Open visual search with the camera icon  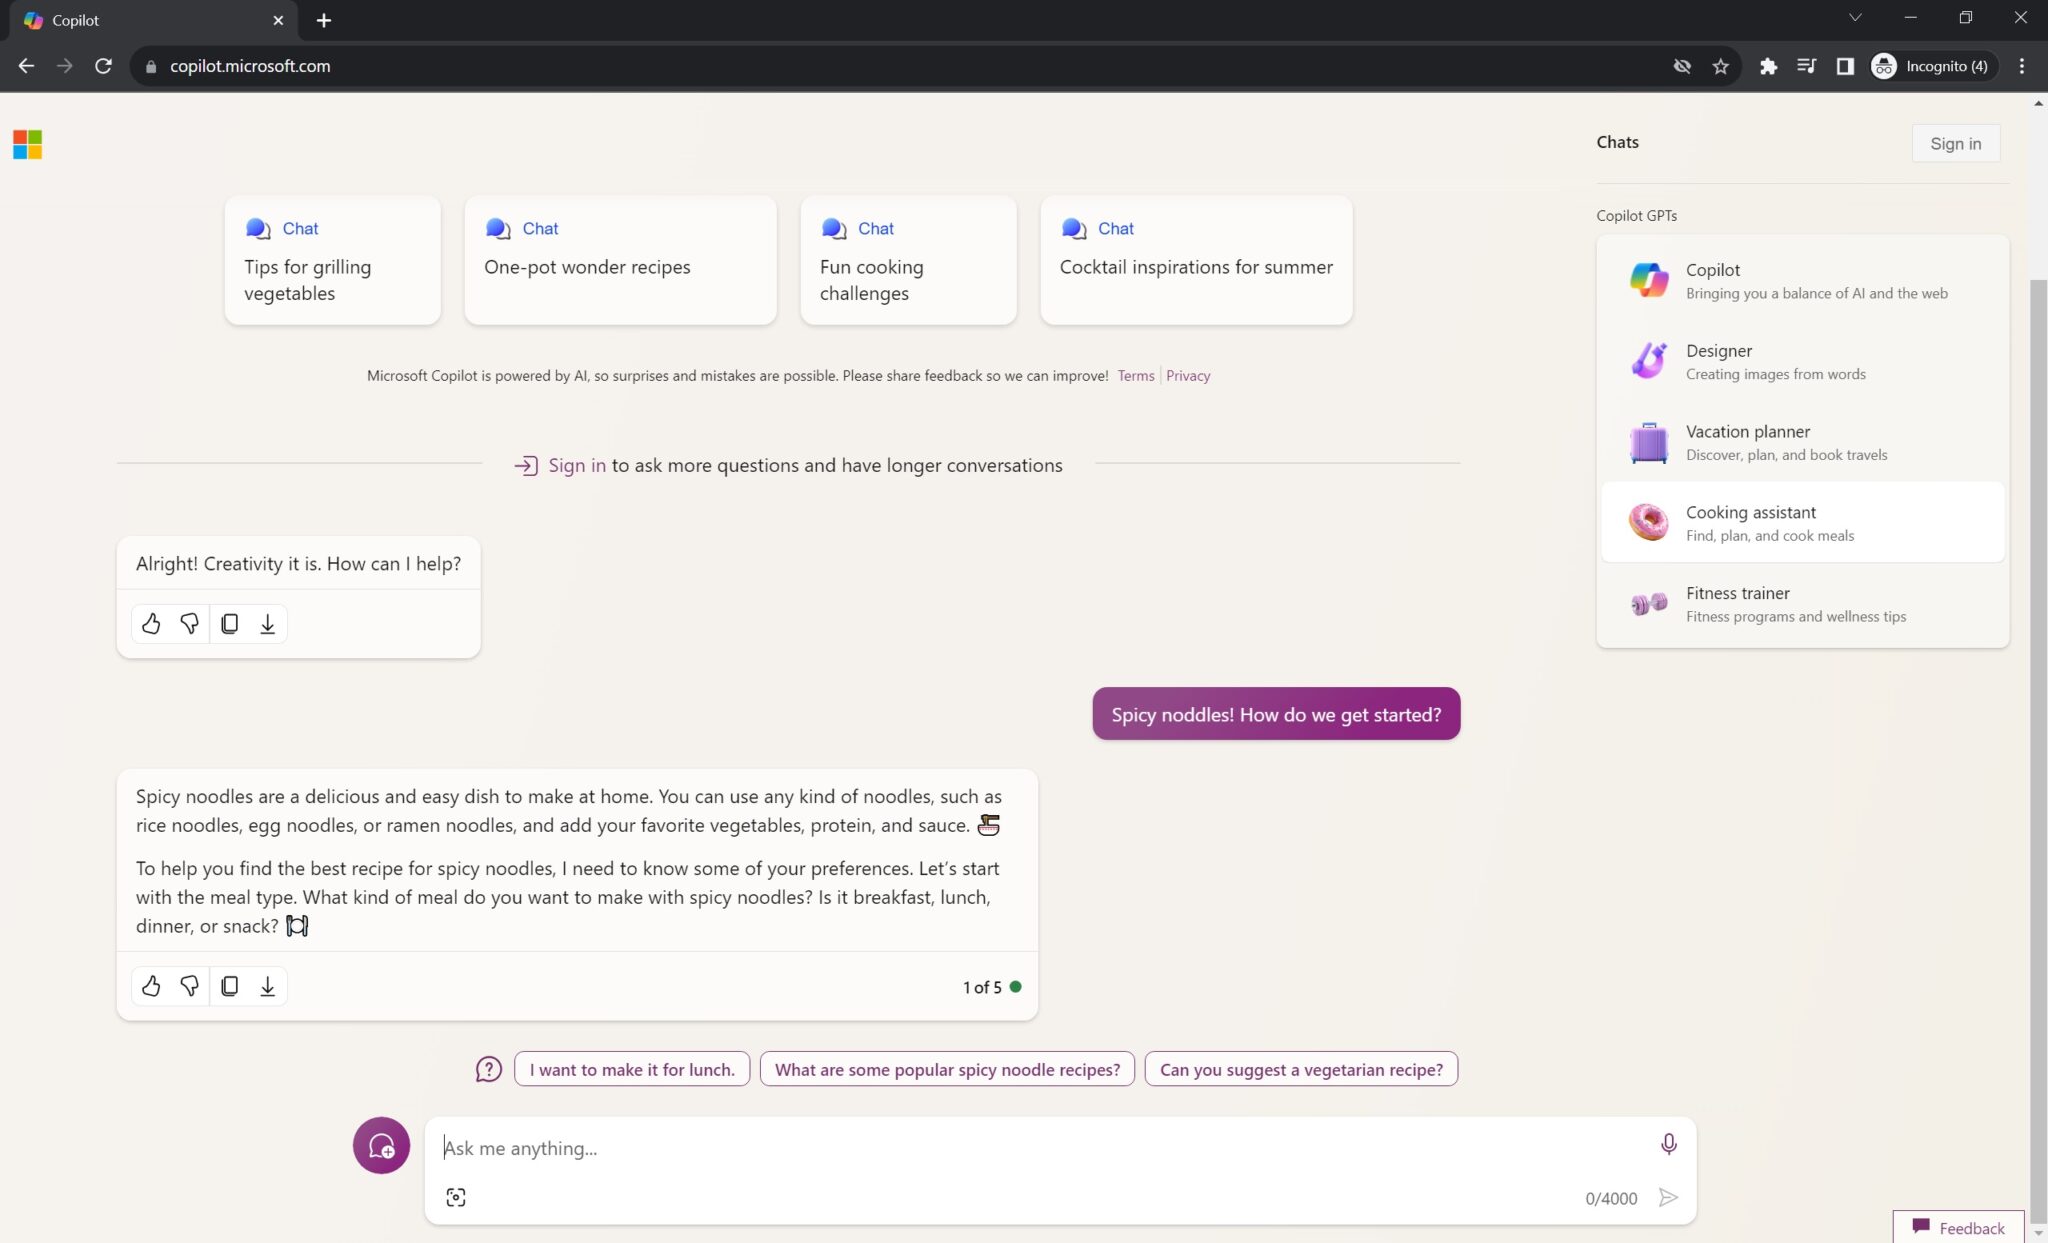456,1196
